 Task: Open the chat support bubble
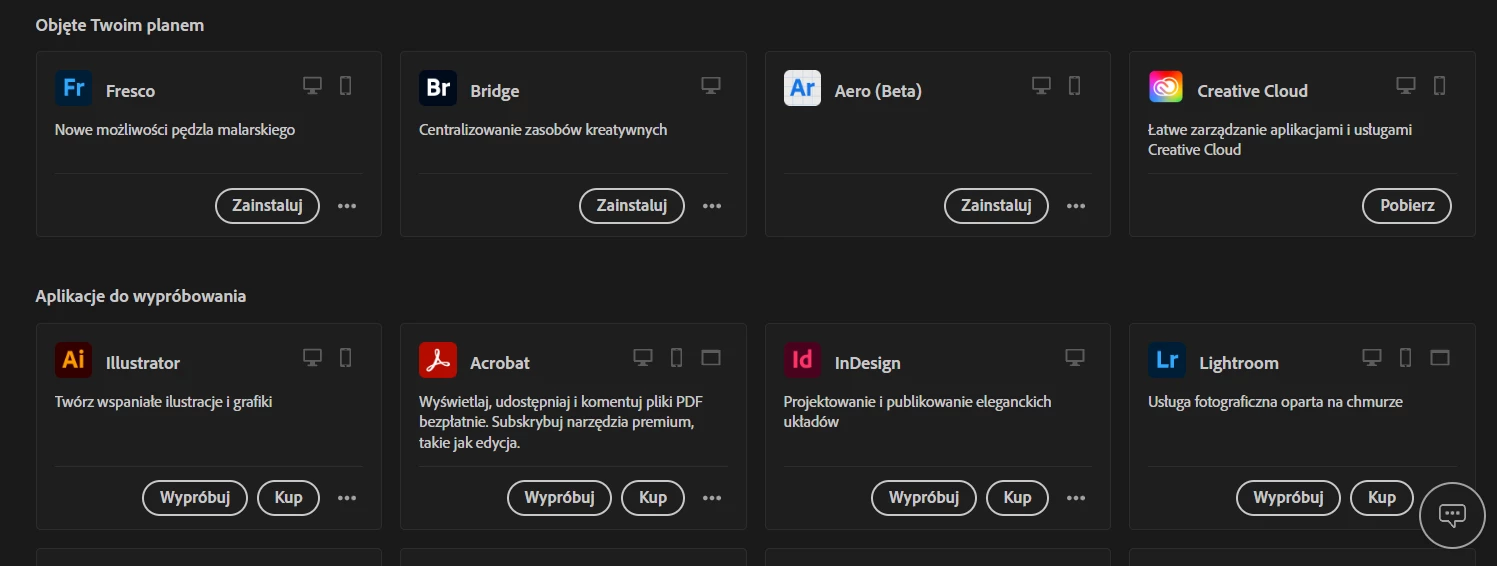point(1452,514)
